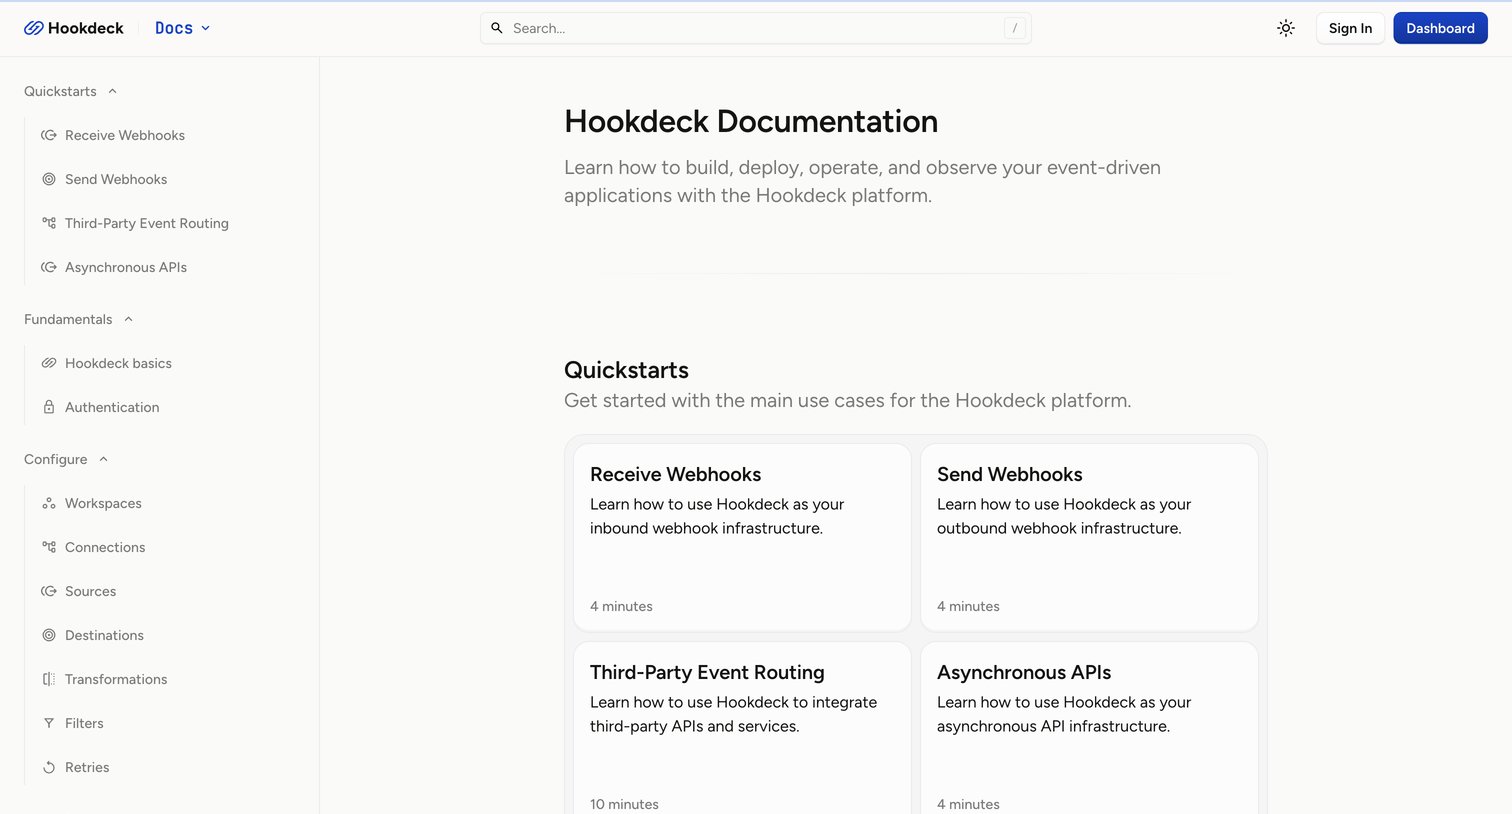Click the Authentication lock icon
Image resolution: width=1512 pixels, height=814 pixels.
pyautogui.click(x=49, y=407)
